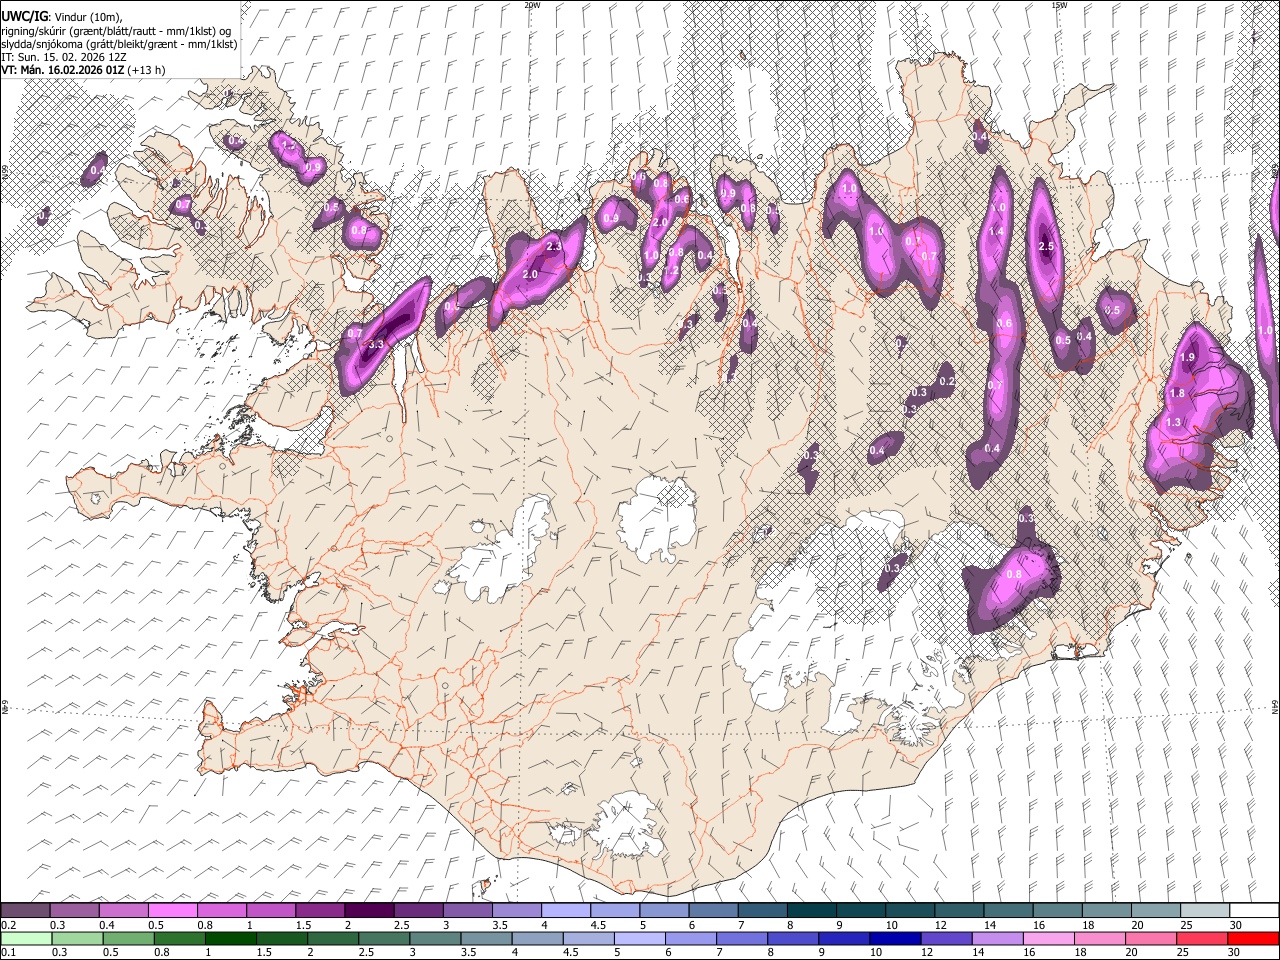Pick bottom scale pink swatch between 16 and 18
The width and height of the screenshot is (1280, 960).
point(1049,938)
